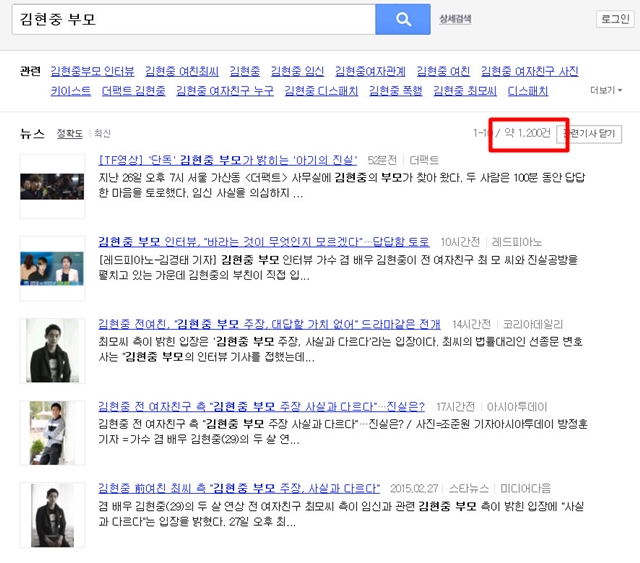
Task: Open related search 김현중 여친
Action: tap(443, 71)
